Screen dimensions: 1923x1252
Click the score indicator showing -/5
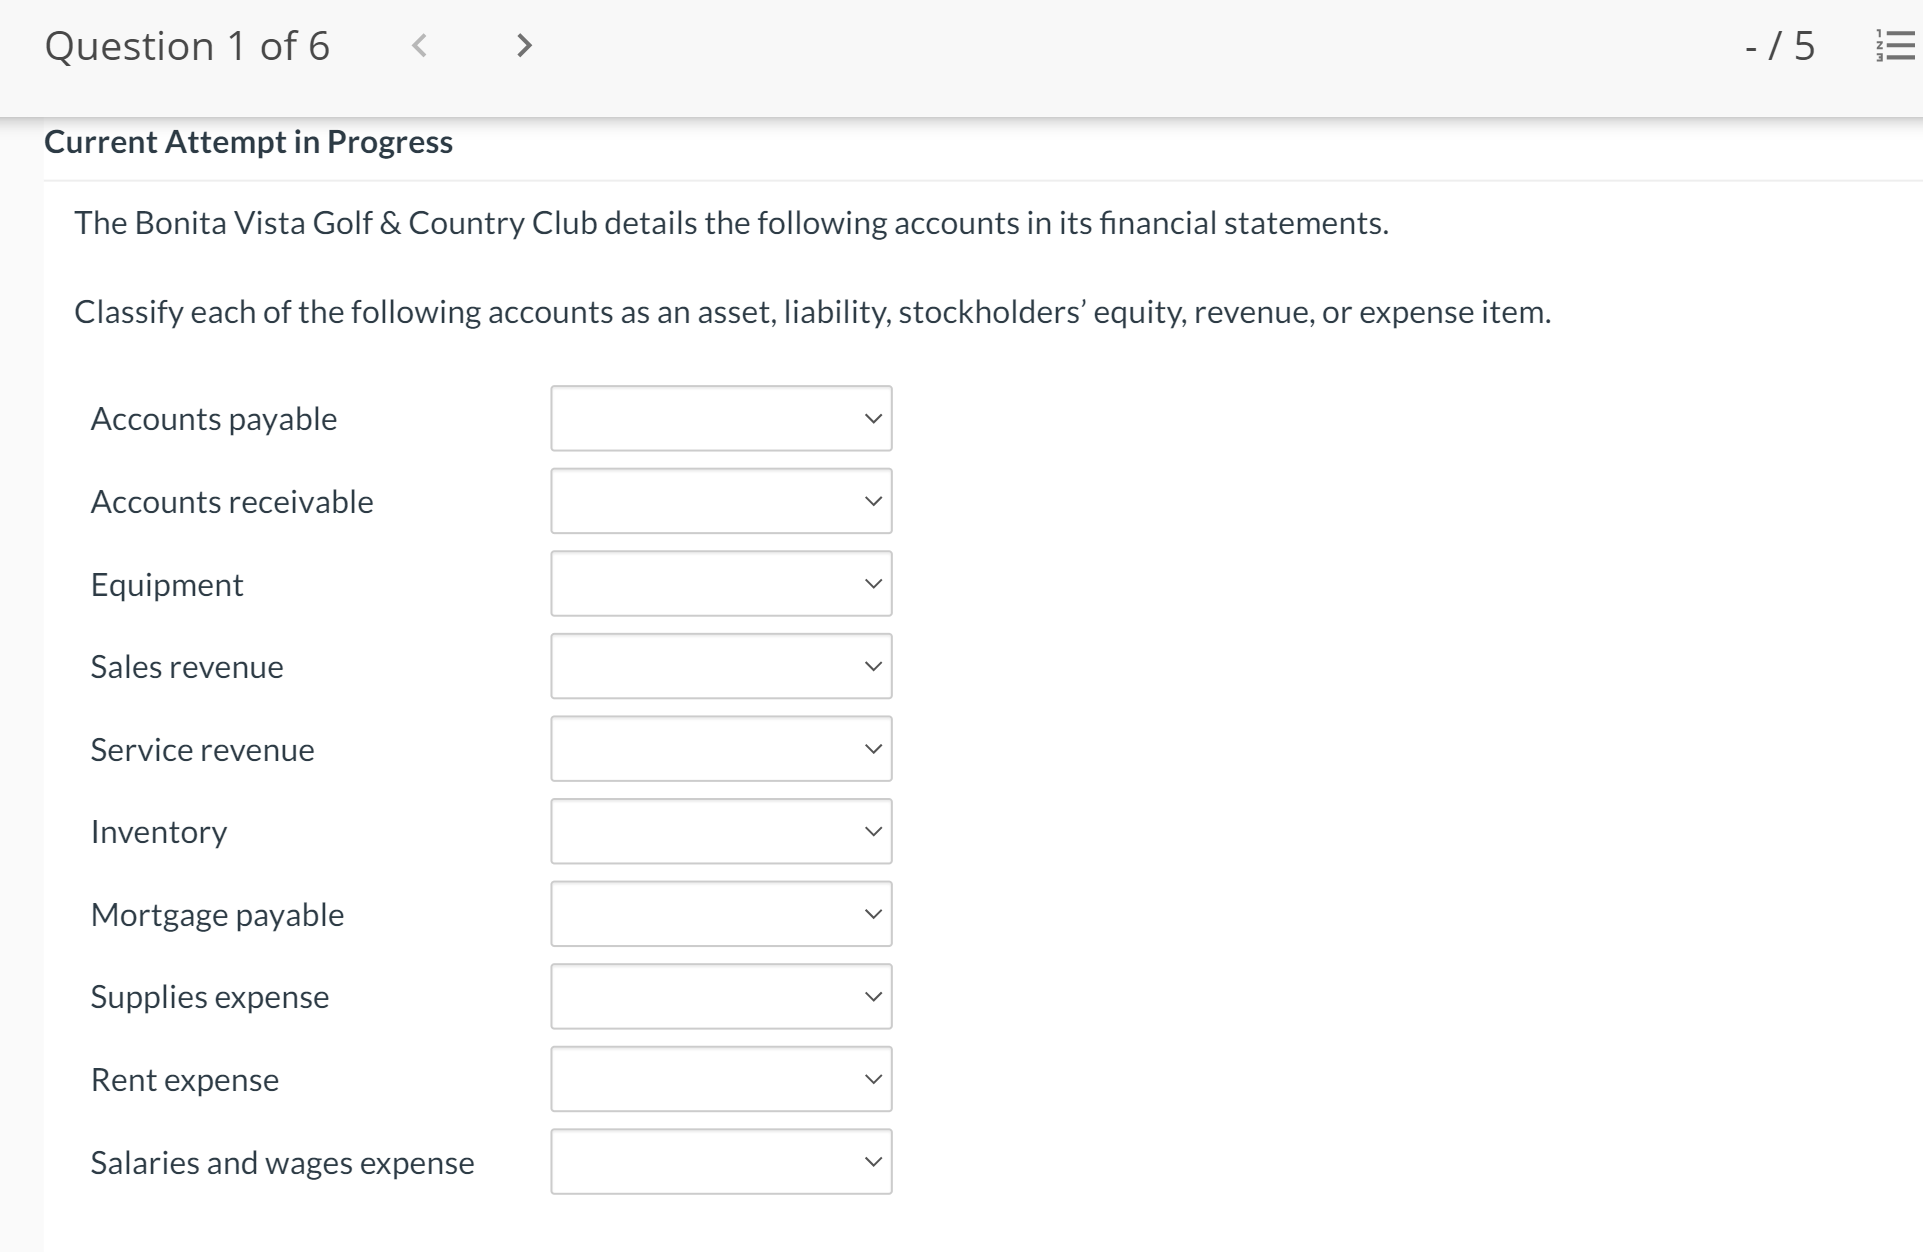(1780, 45)
